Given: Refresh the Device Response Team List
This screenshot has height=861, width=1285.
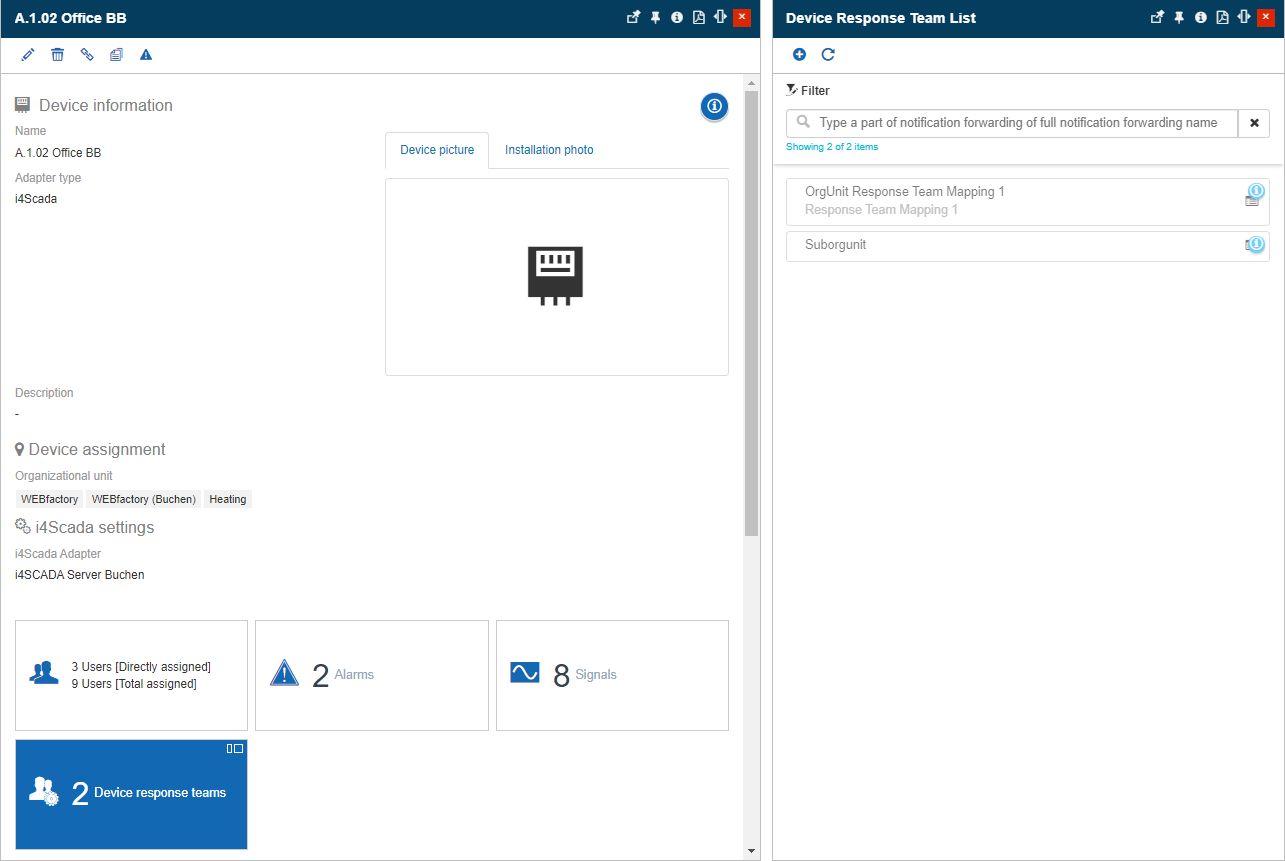Looking at the screenshot, I should coord(828,55).
